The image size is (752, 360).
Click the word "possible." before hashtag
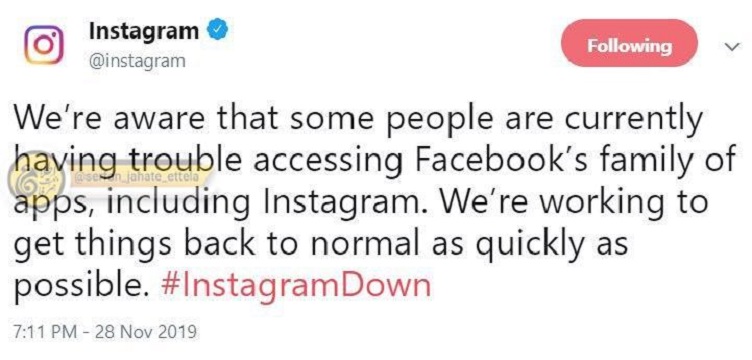[x=78, y=287]
